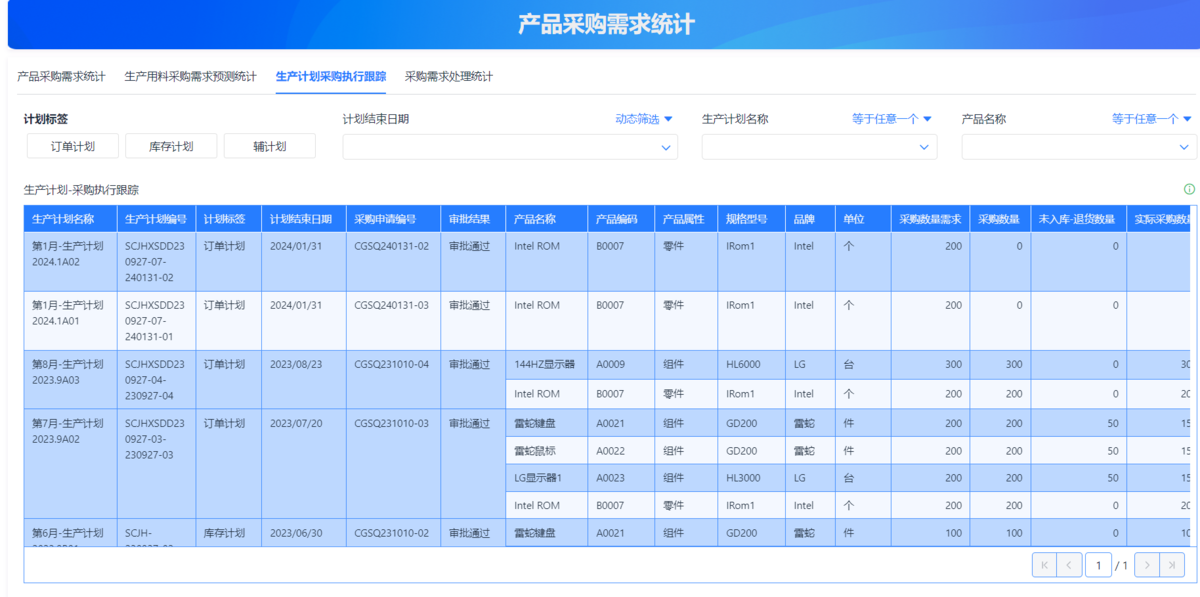
Task: Open the 生产用料采购需求预测统计 tab
Action: 190,77
